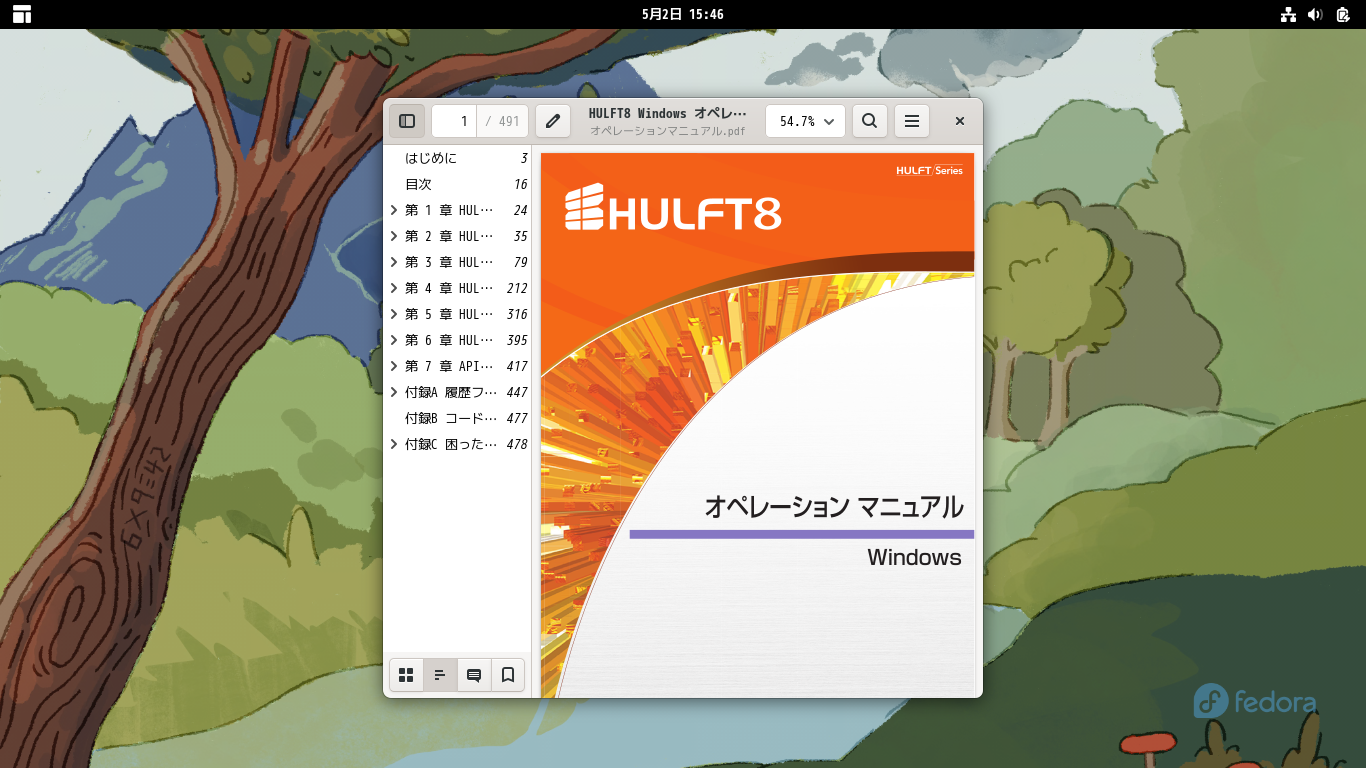Image resolution: width=1366 pixels, height=768 pixels.
Task: Open the clock at 5月2日 15:46
Action: pos(683,14)
